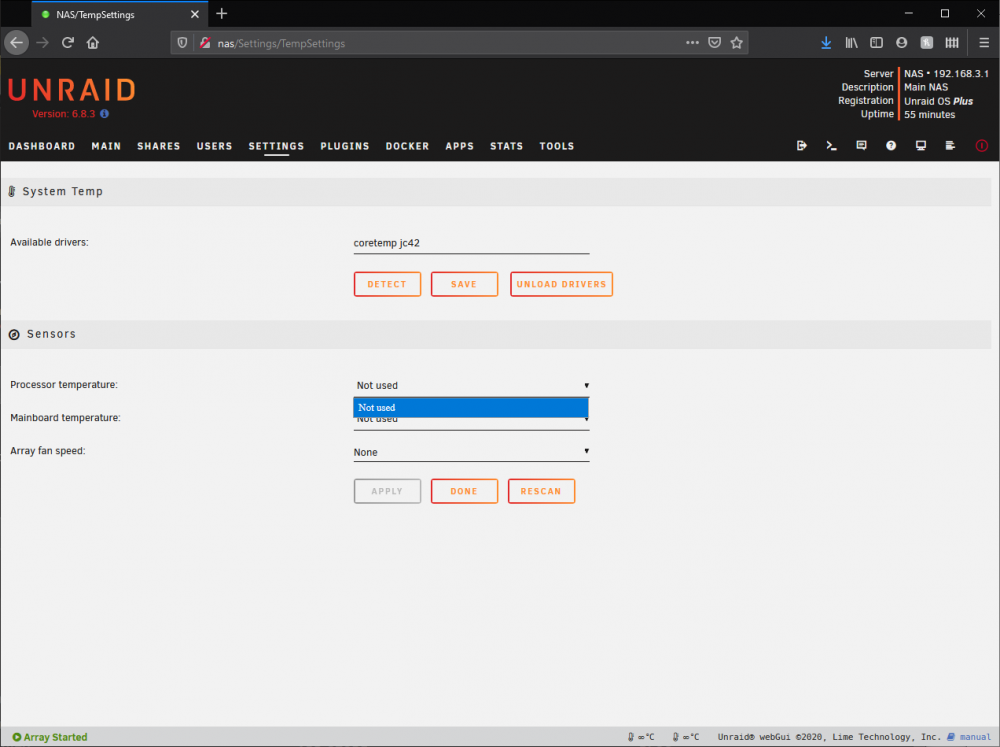
Task: Close the NAS/TempSettings tab
Action: (195, 14)
